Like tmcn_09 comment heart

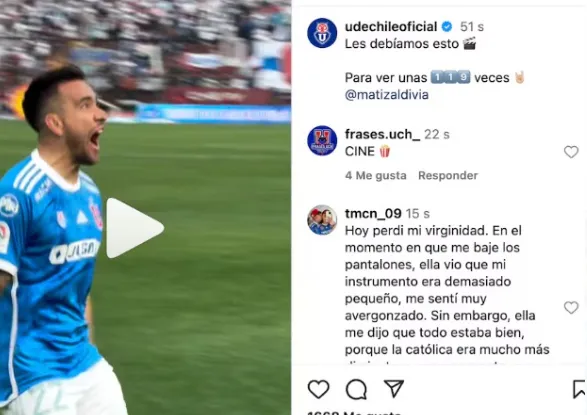coord(571,307)
